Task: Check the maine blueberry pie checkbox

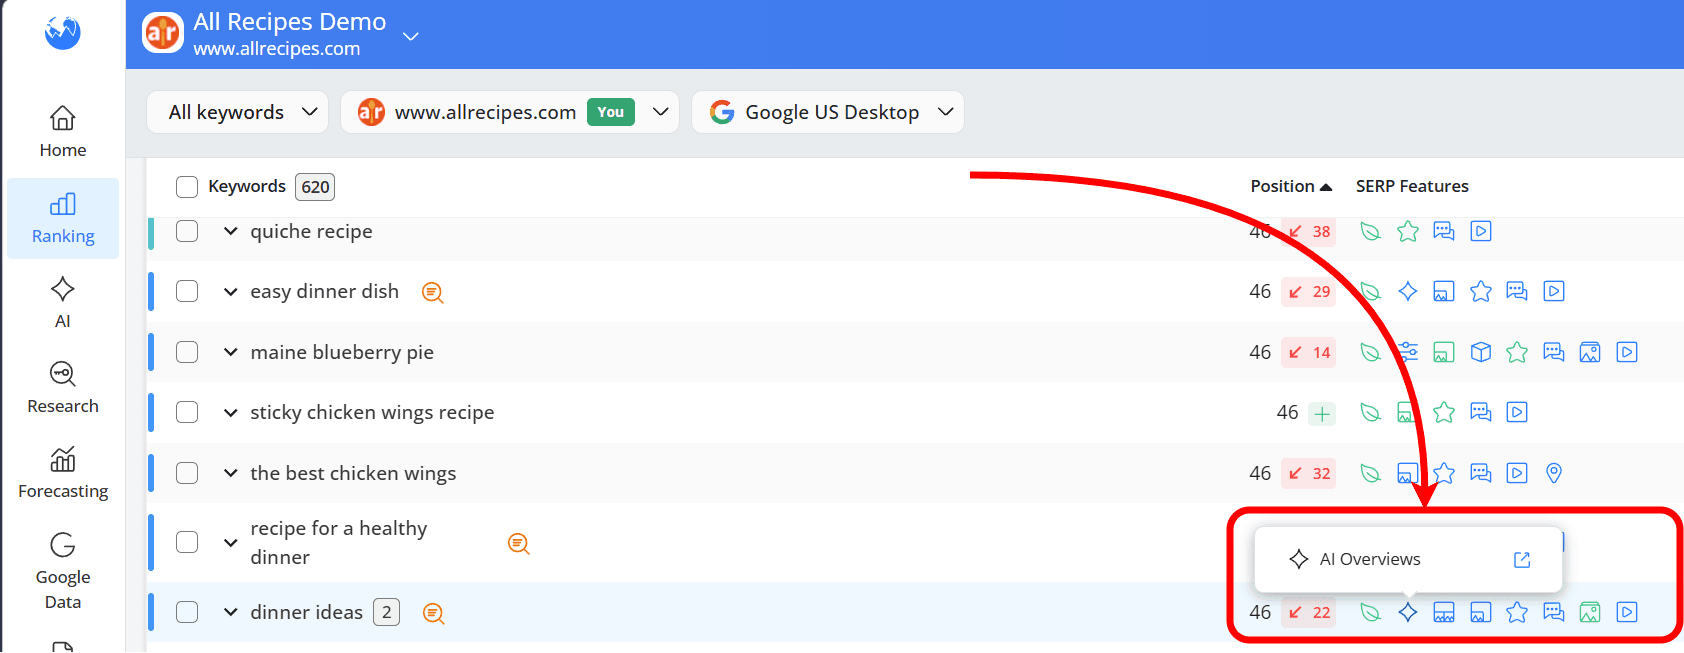Action: tap(187, 352)
